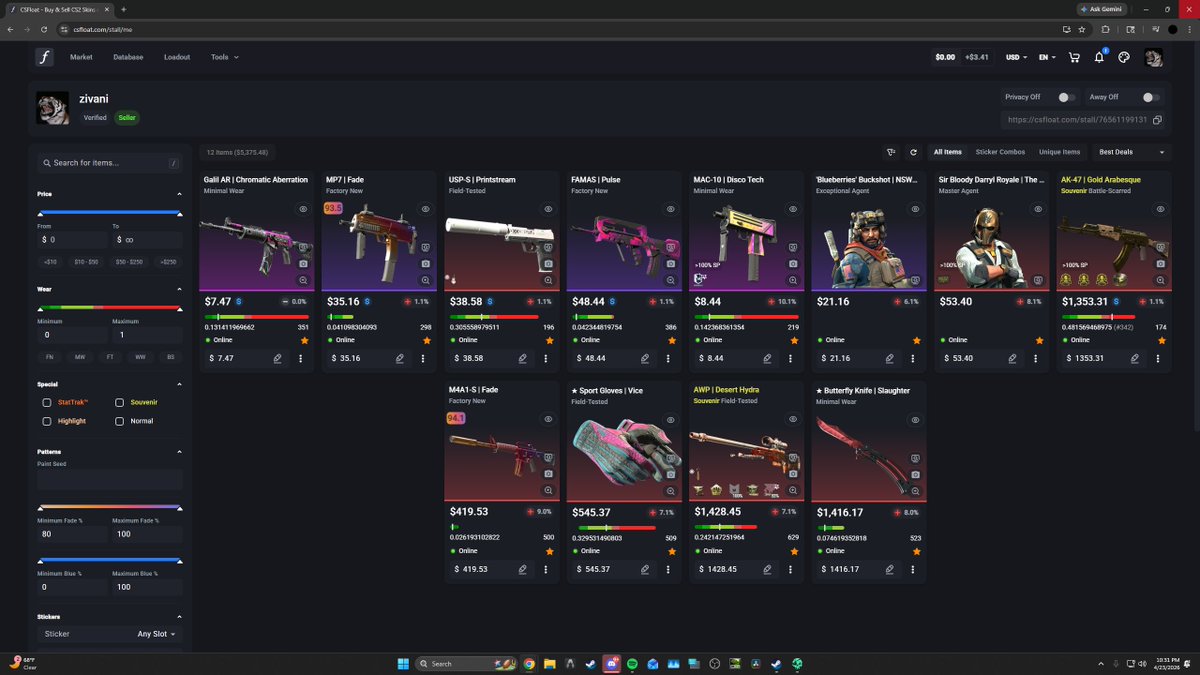Screen dimensions: 1200x675
Task: Click the Fade percentage slider
Action: coord(110,507)
